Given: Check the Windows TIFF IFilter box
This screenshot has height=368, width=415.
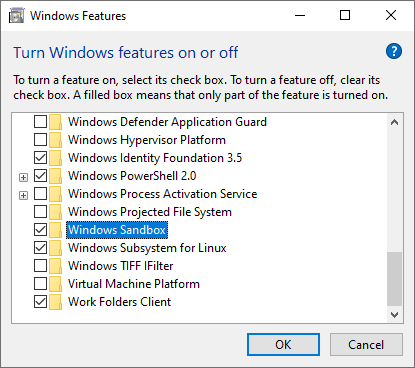Looking at the screenshot, I should point(40,266).
